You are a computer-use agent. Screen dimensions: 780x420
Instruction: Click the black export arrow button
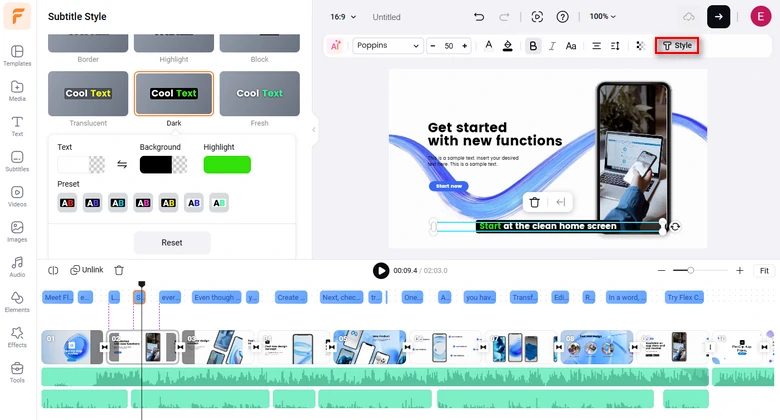[718, 16]
